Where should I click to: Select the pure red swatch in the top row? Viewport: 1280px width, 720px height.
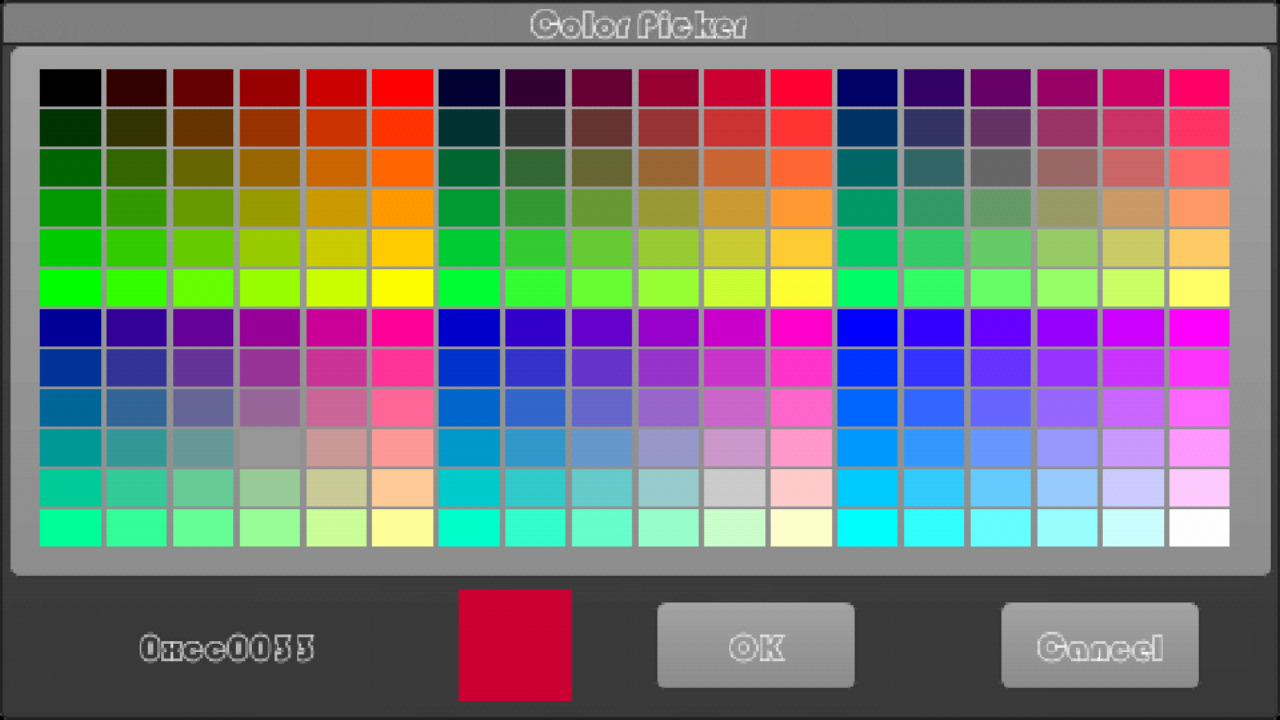(x=403, y=87)
